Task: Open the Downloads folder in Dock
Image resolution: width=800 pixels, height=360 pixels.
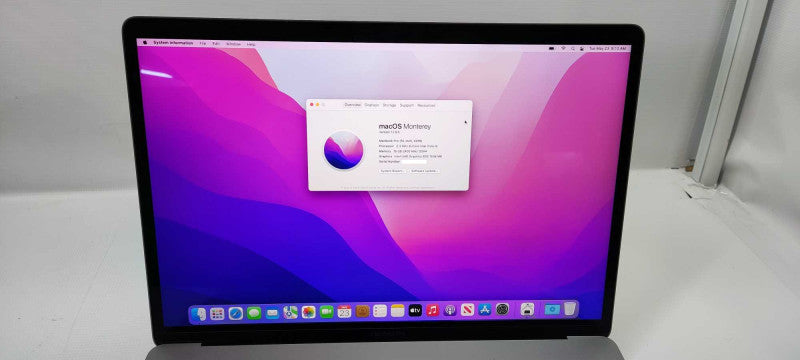Action: [x=552, y=309]
